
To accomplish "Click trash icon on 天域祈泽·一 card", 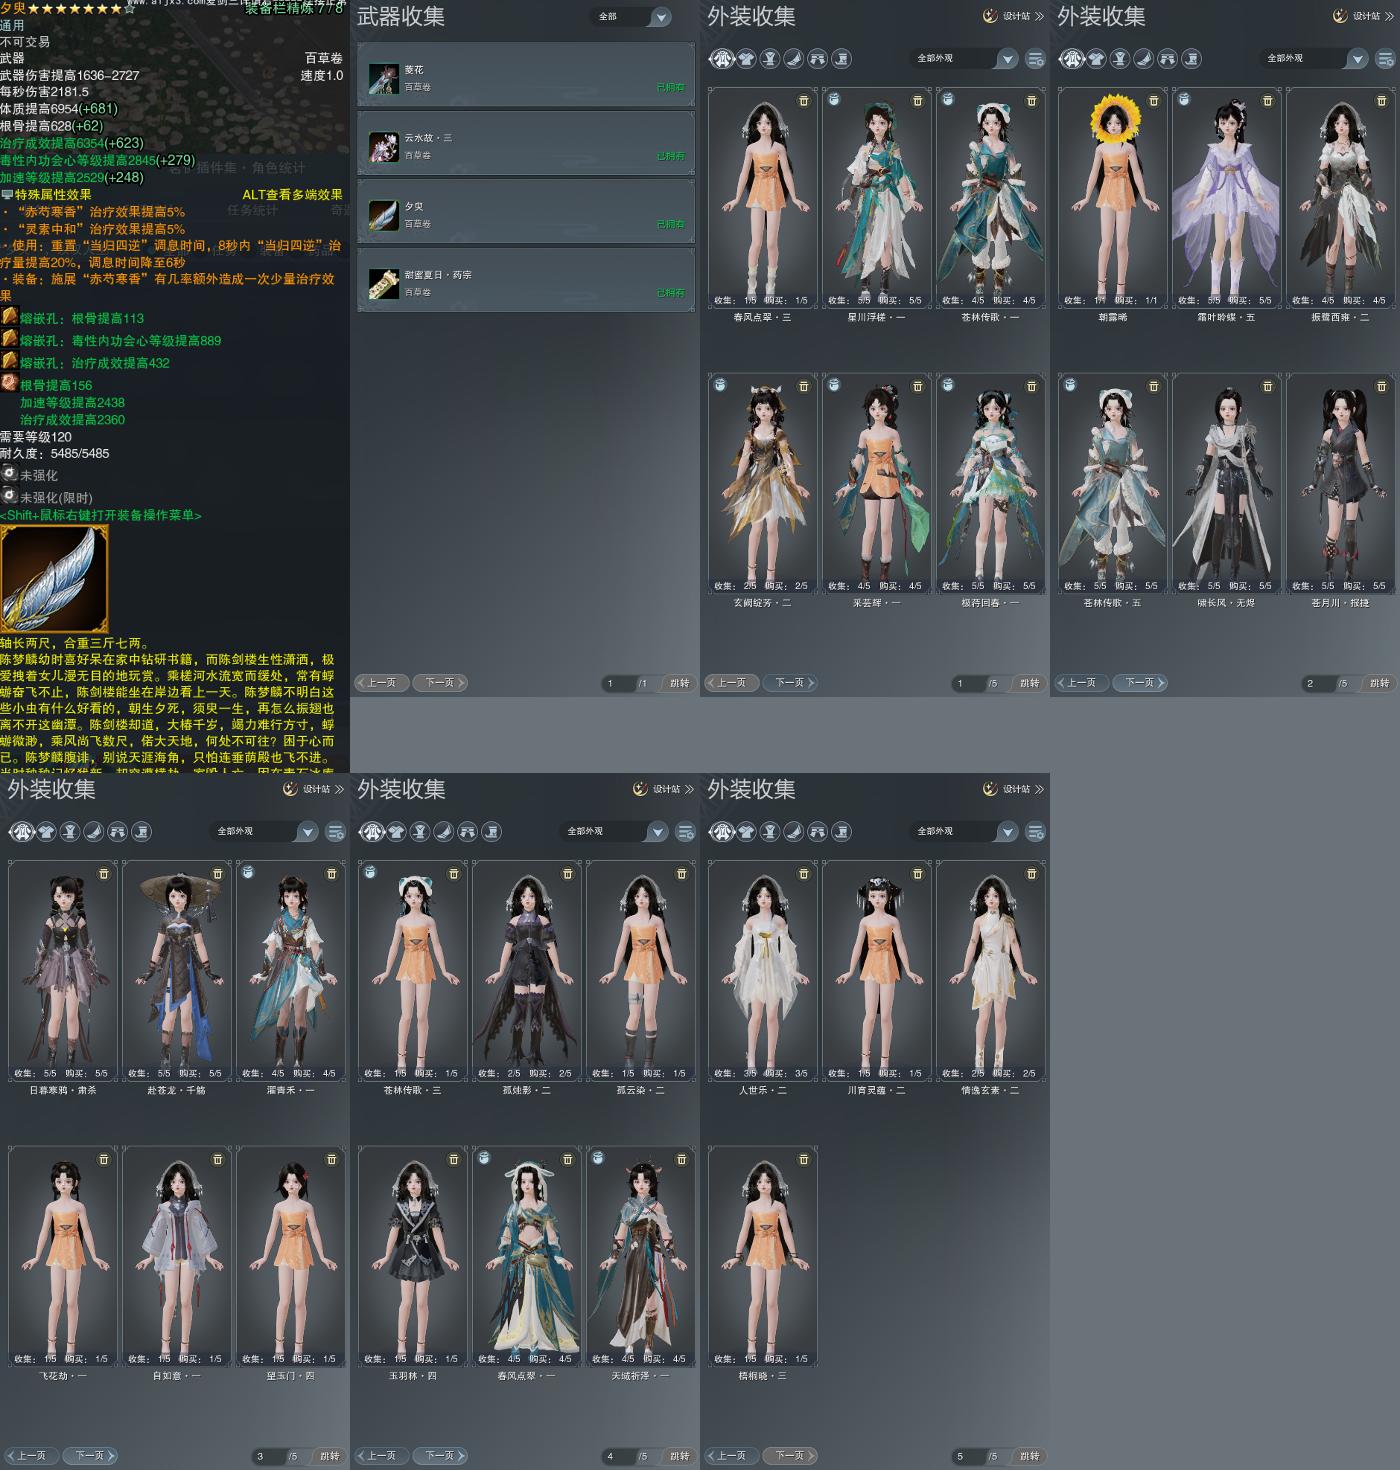I will [x=682, y=1160].
